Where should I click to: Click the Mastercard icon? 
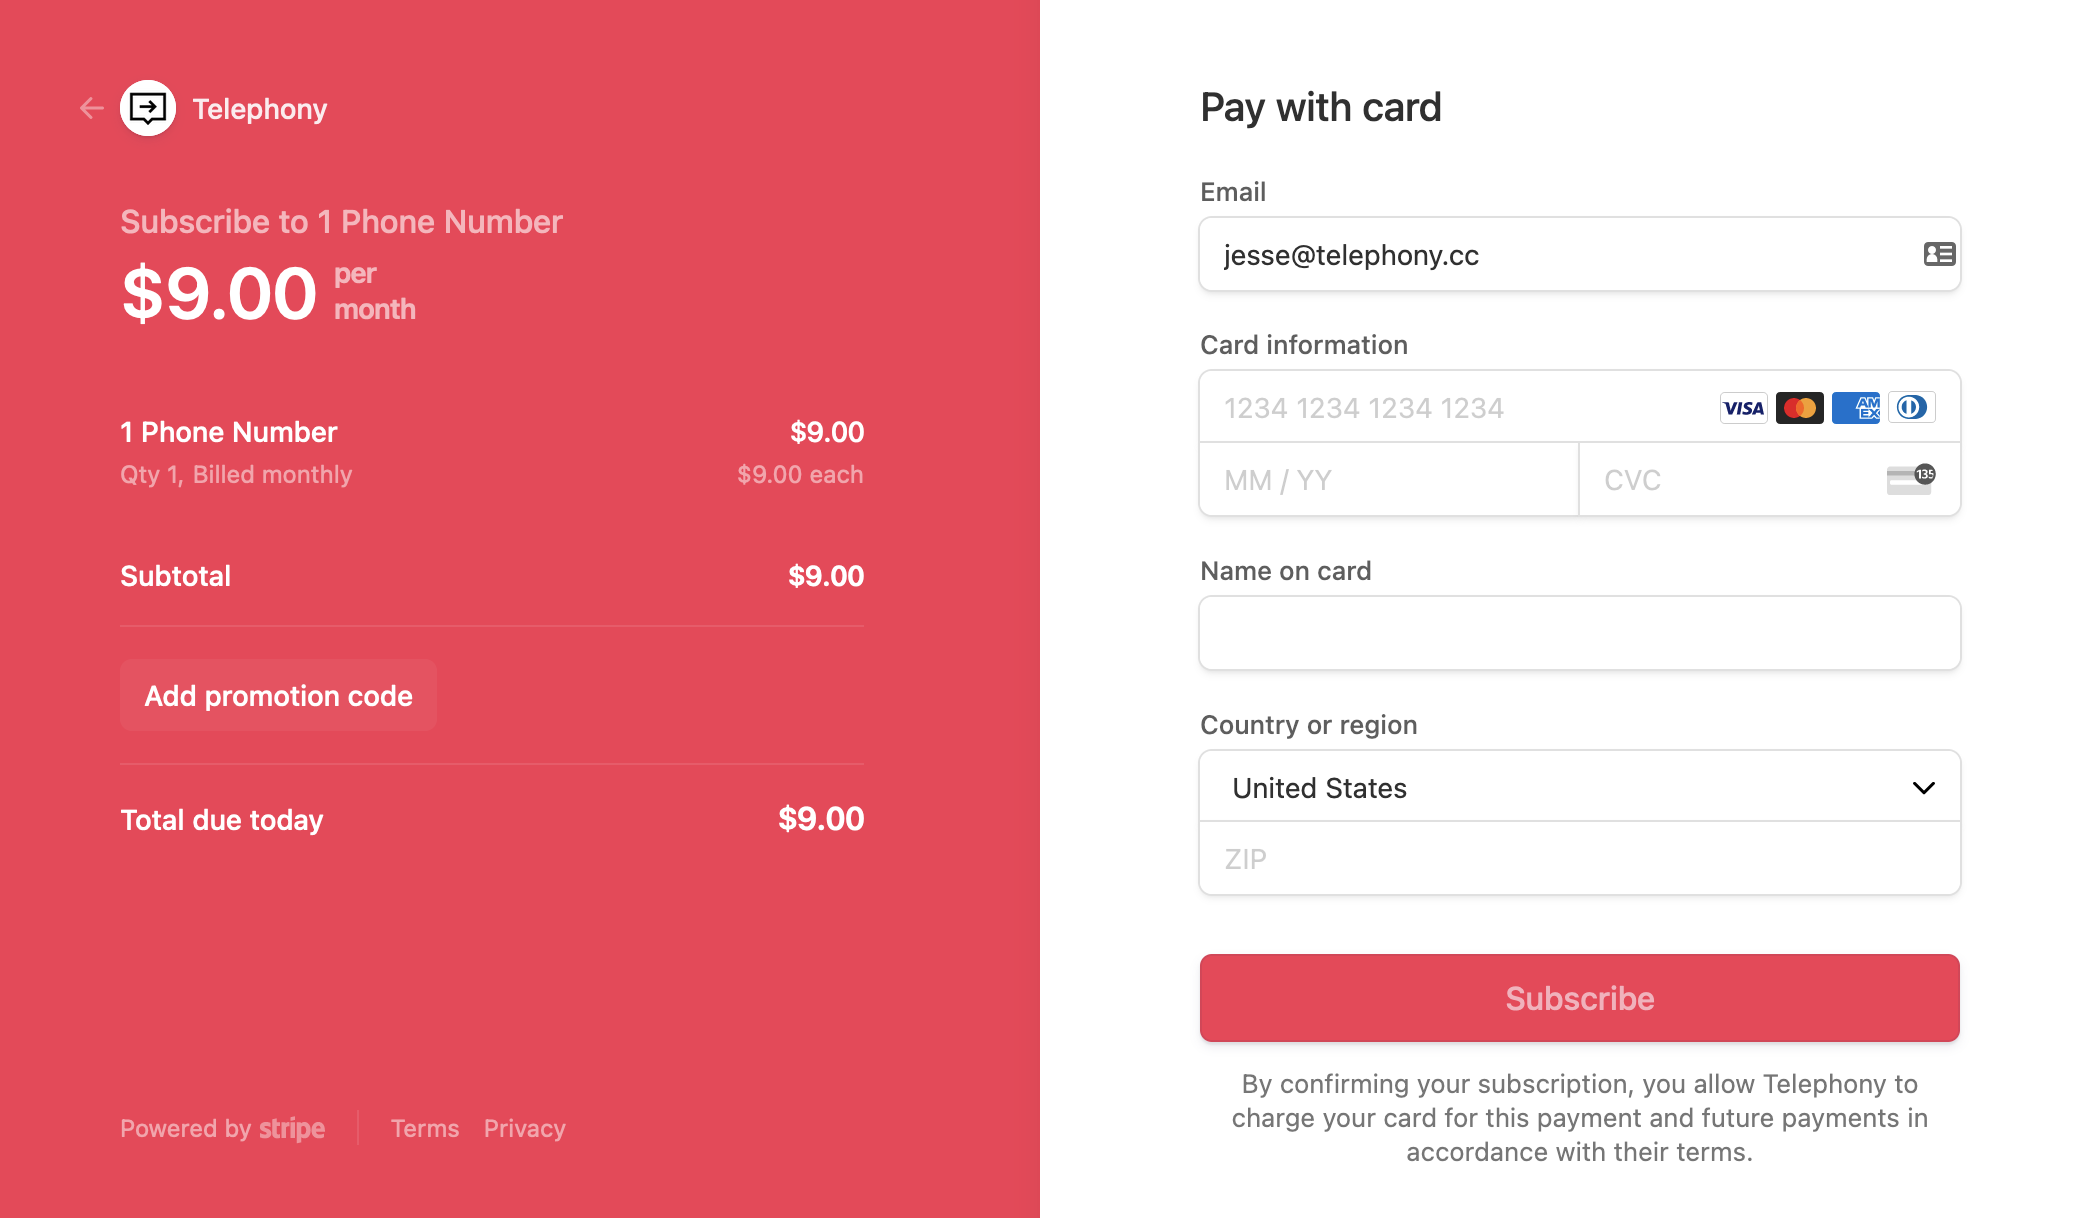[1801, 407]
